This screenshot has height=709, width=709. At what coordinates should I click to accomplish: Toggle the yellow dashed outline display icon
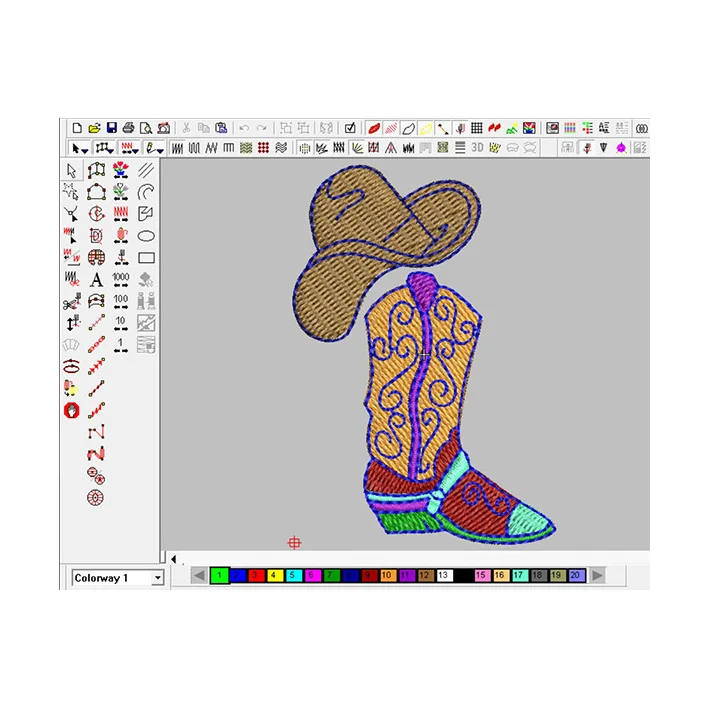coord(425,128)
